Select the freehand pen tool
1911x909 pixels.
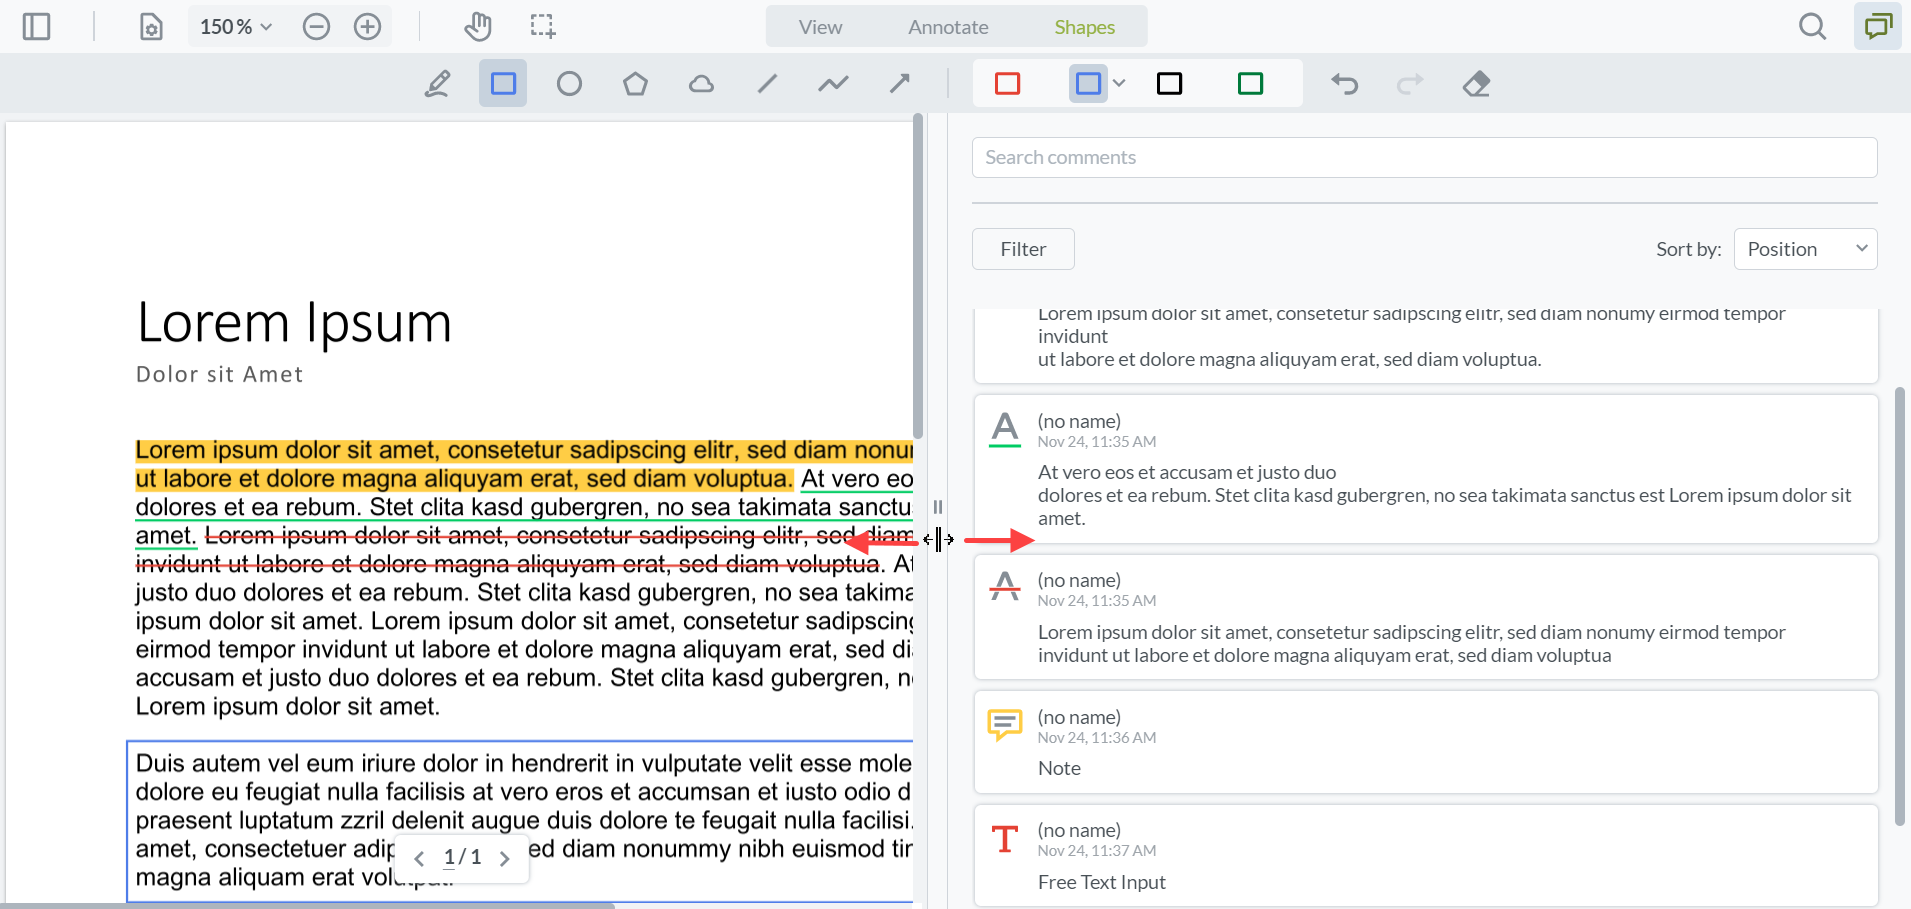click(x=437, y=84)
